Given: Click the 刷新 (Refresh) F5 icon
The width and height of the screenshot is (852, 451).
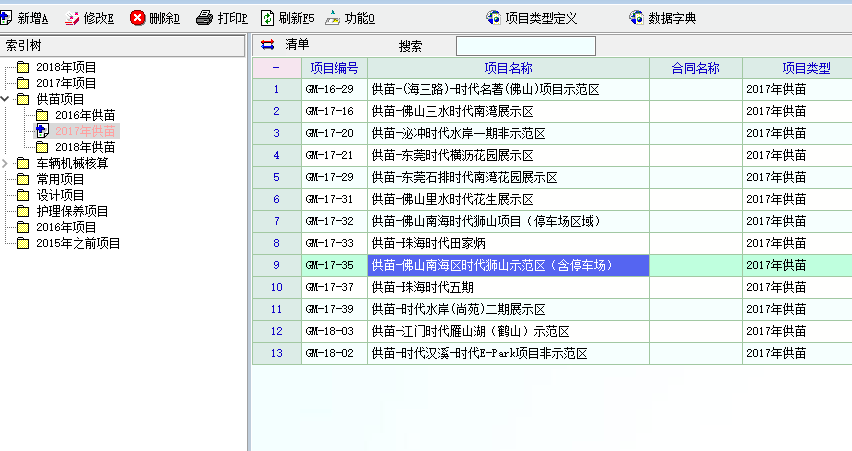Looking at the screenshot, I should 267,18.
